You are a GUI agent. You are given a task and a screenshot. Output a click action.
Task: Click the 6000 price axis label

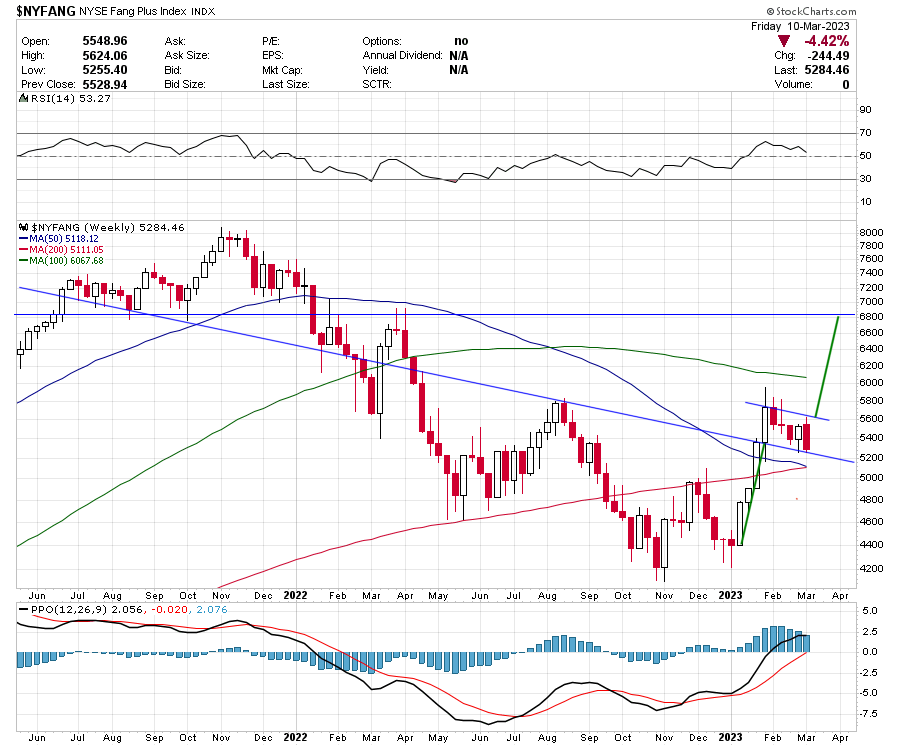pos(871,382)
